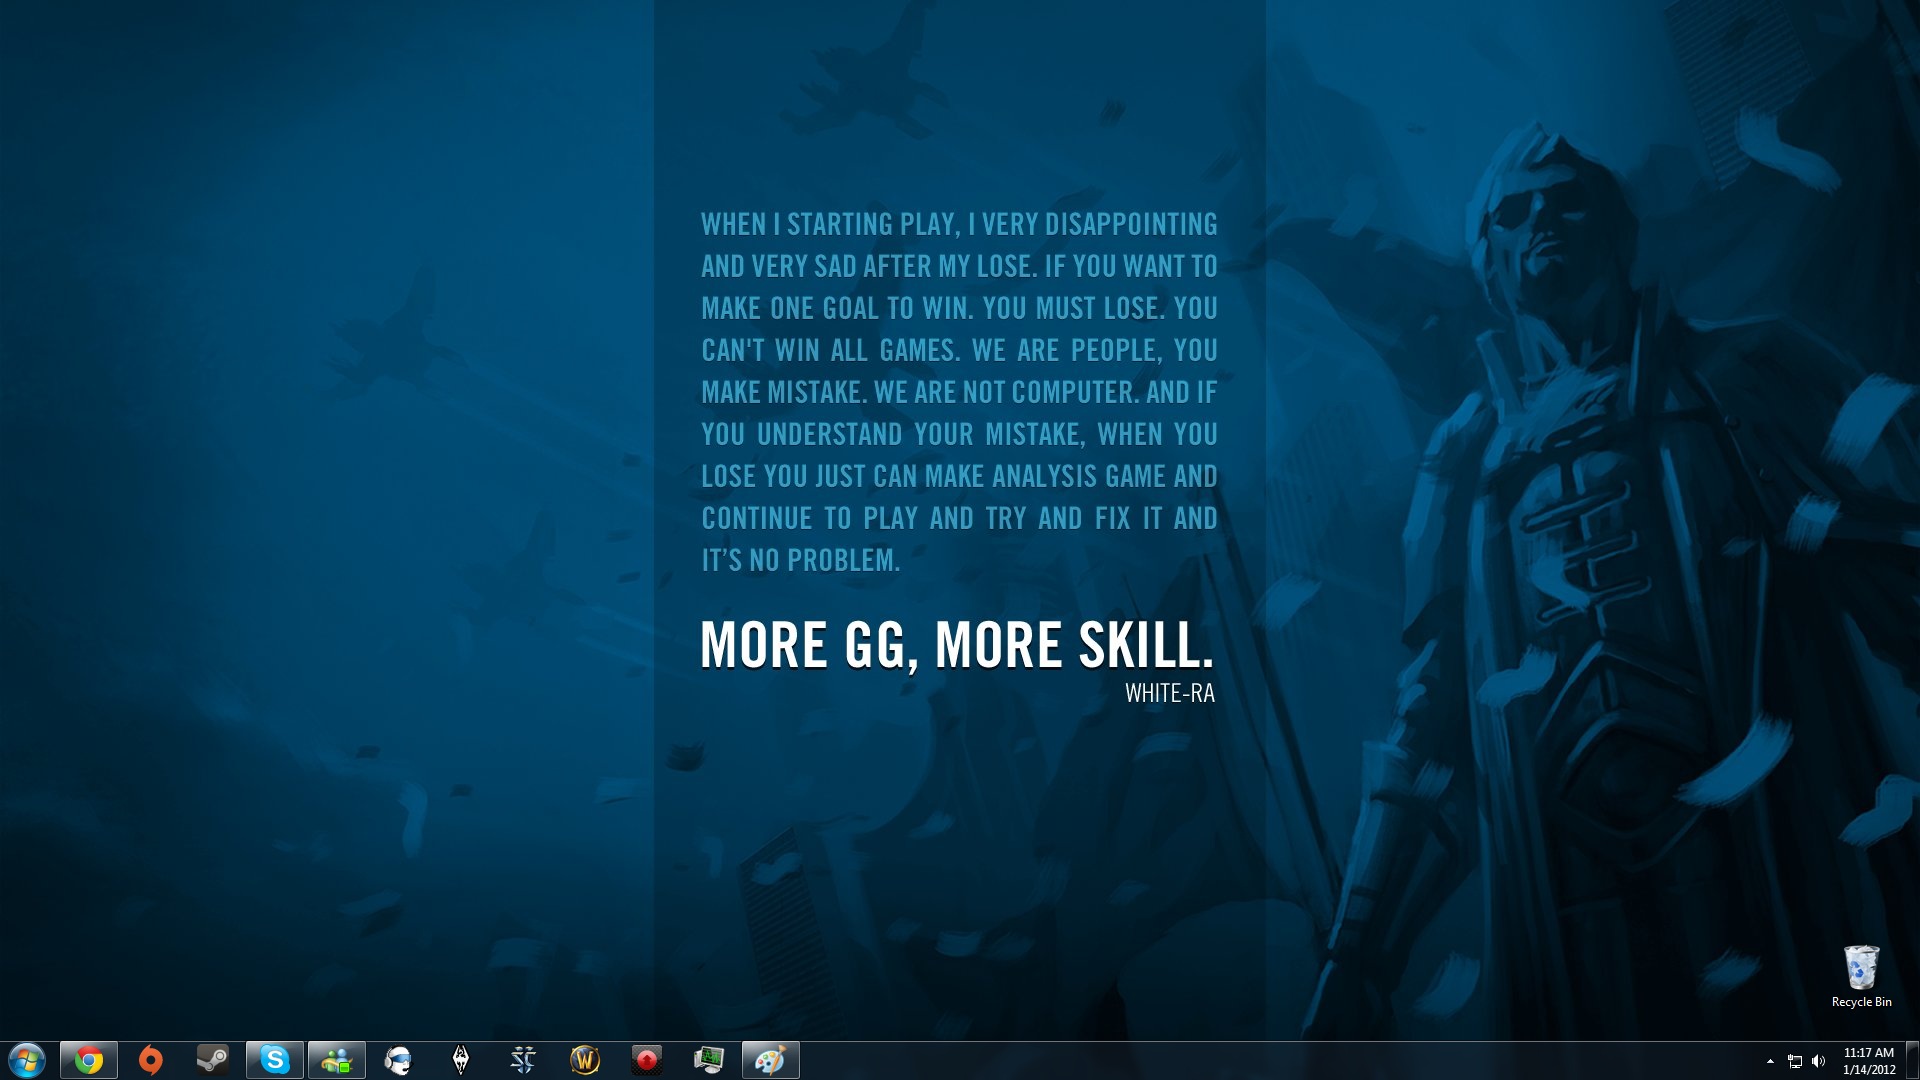
Task: Open the Windows Start menu orb
Action: pos(27,1060)
